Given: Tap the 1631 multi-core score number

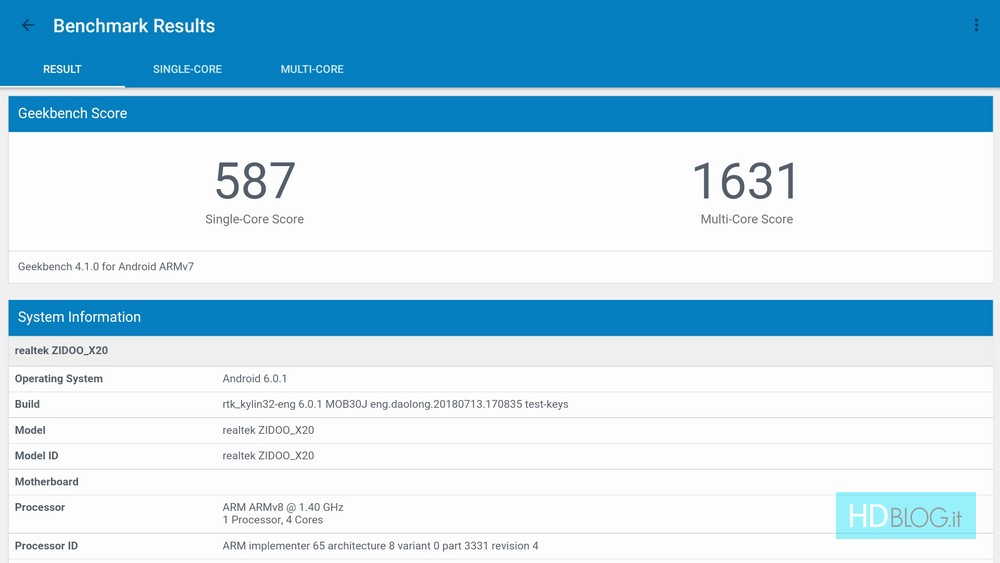Looking at the screenshot, I should 746,181.
